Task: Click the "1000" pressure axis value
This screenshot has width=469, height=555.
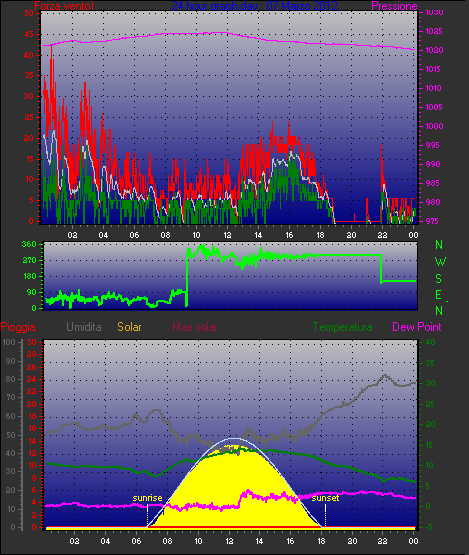Action: click(434, 126)
